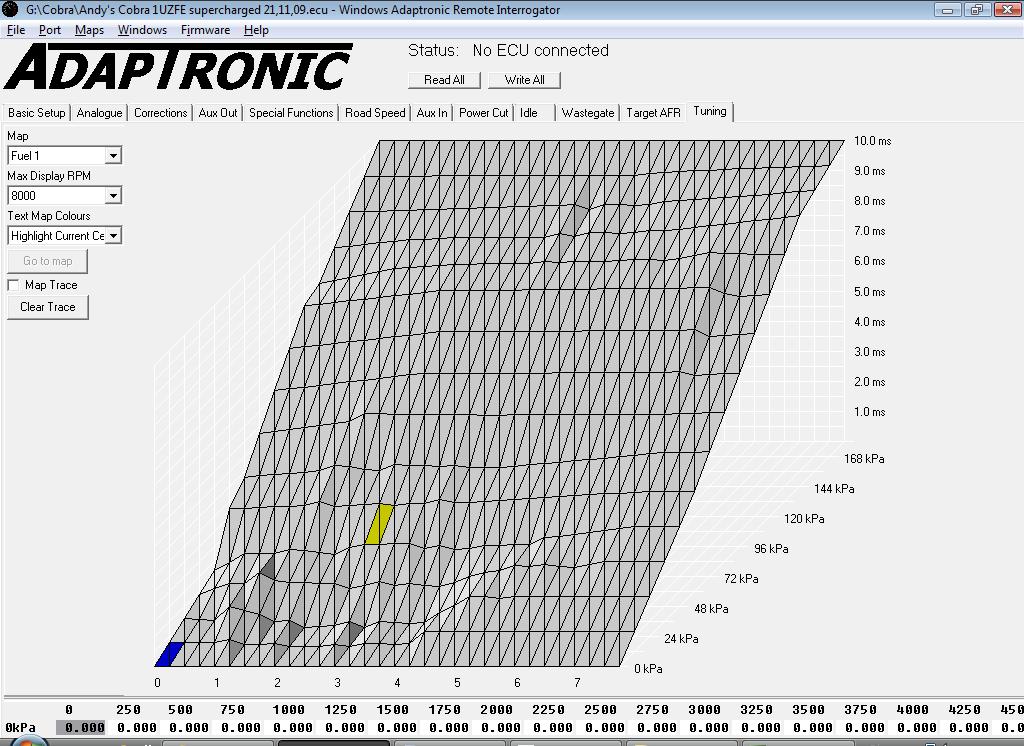The image size is (1024, 746).
Task: Click the 3250 RPM column header
Action: (x=756, y=710)
